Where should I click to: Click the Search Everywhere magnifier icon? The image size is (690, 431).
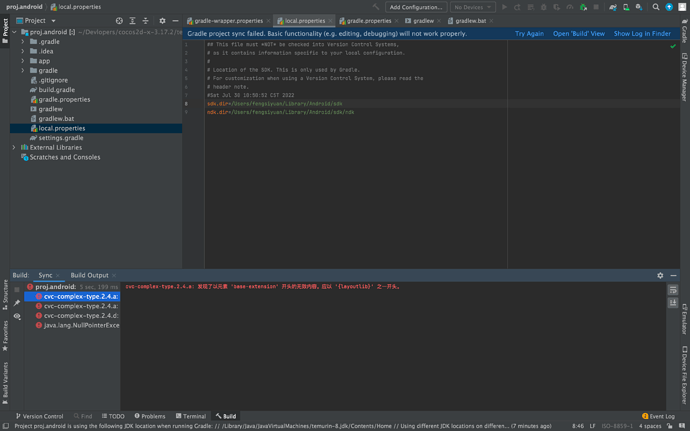coord(656,7)
